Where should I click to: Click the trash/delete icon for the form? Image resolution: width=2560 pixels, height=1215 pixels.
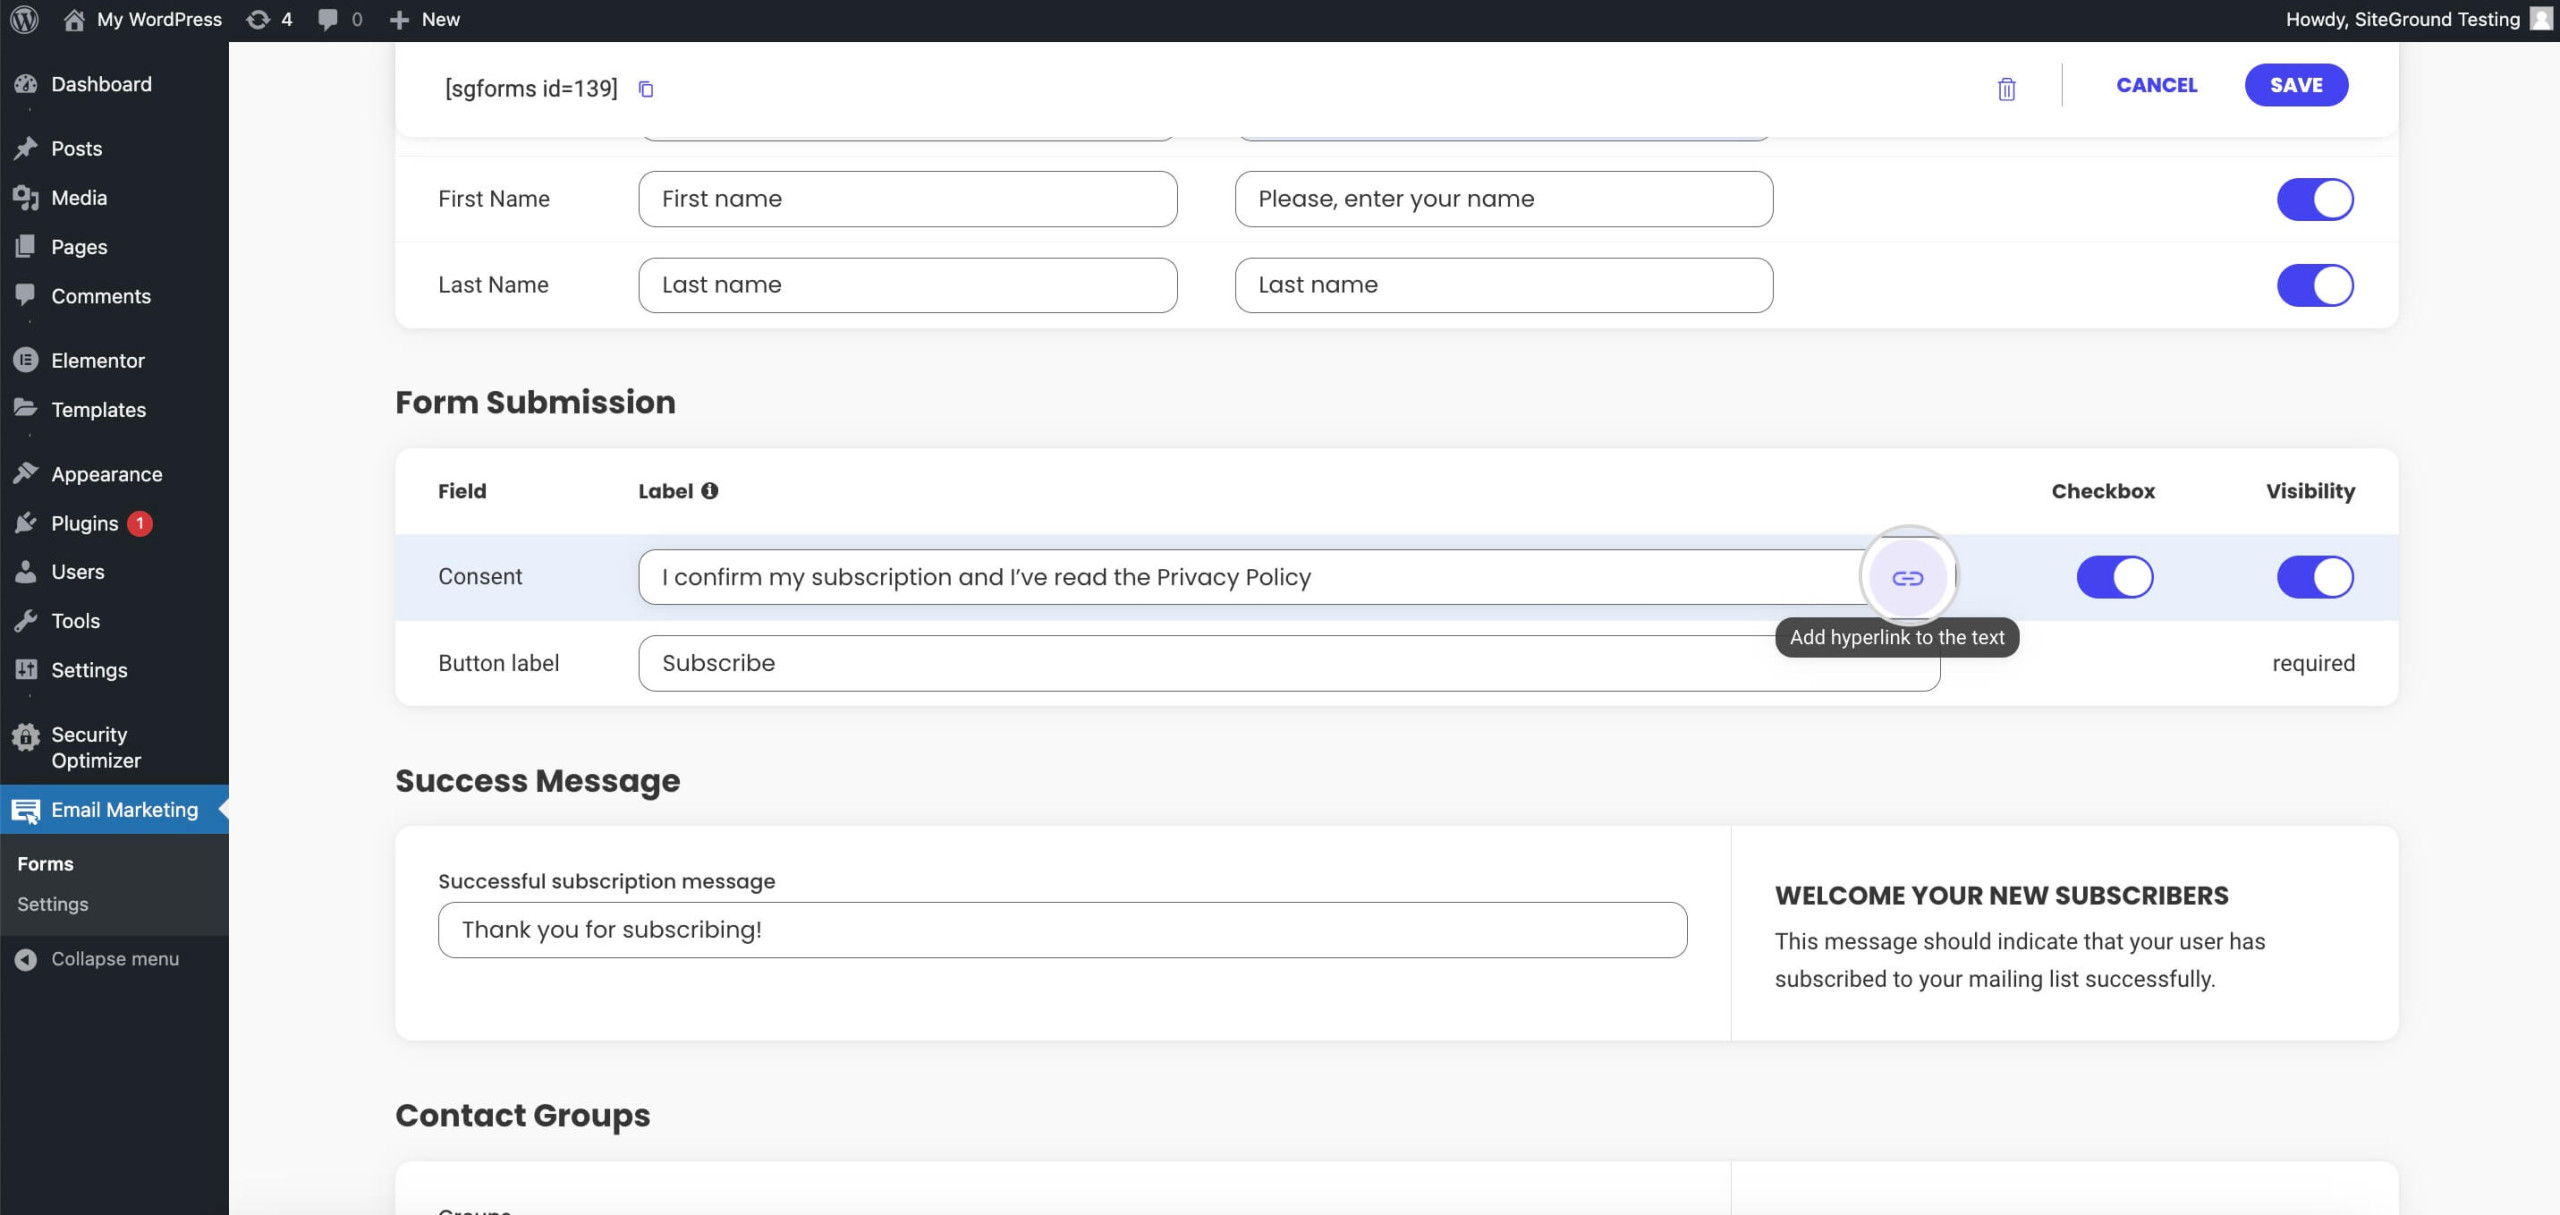pos(2005,88)
